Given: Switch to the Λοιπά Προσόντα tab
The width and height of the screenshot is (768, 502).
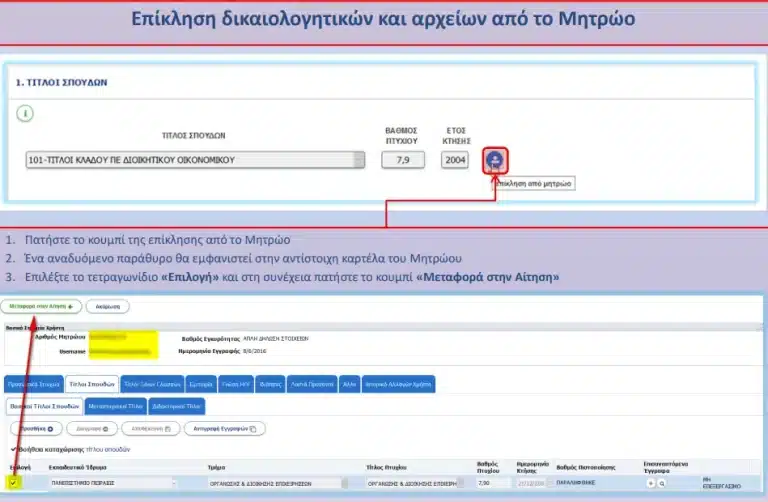Looking at the screenshot, I should 312,384.
